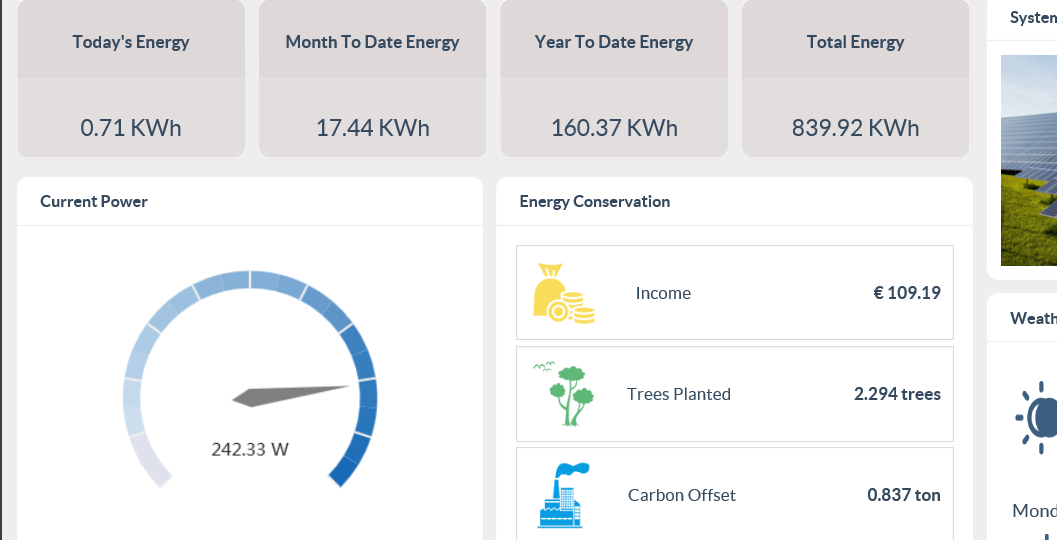This screenshot has height=540, width=1057.
Task: Click the 2.294 trees value
Action: point(897,394)
